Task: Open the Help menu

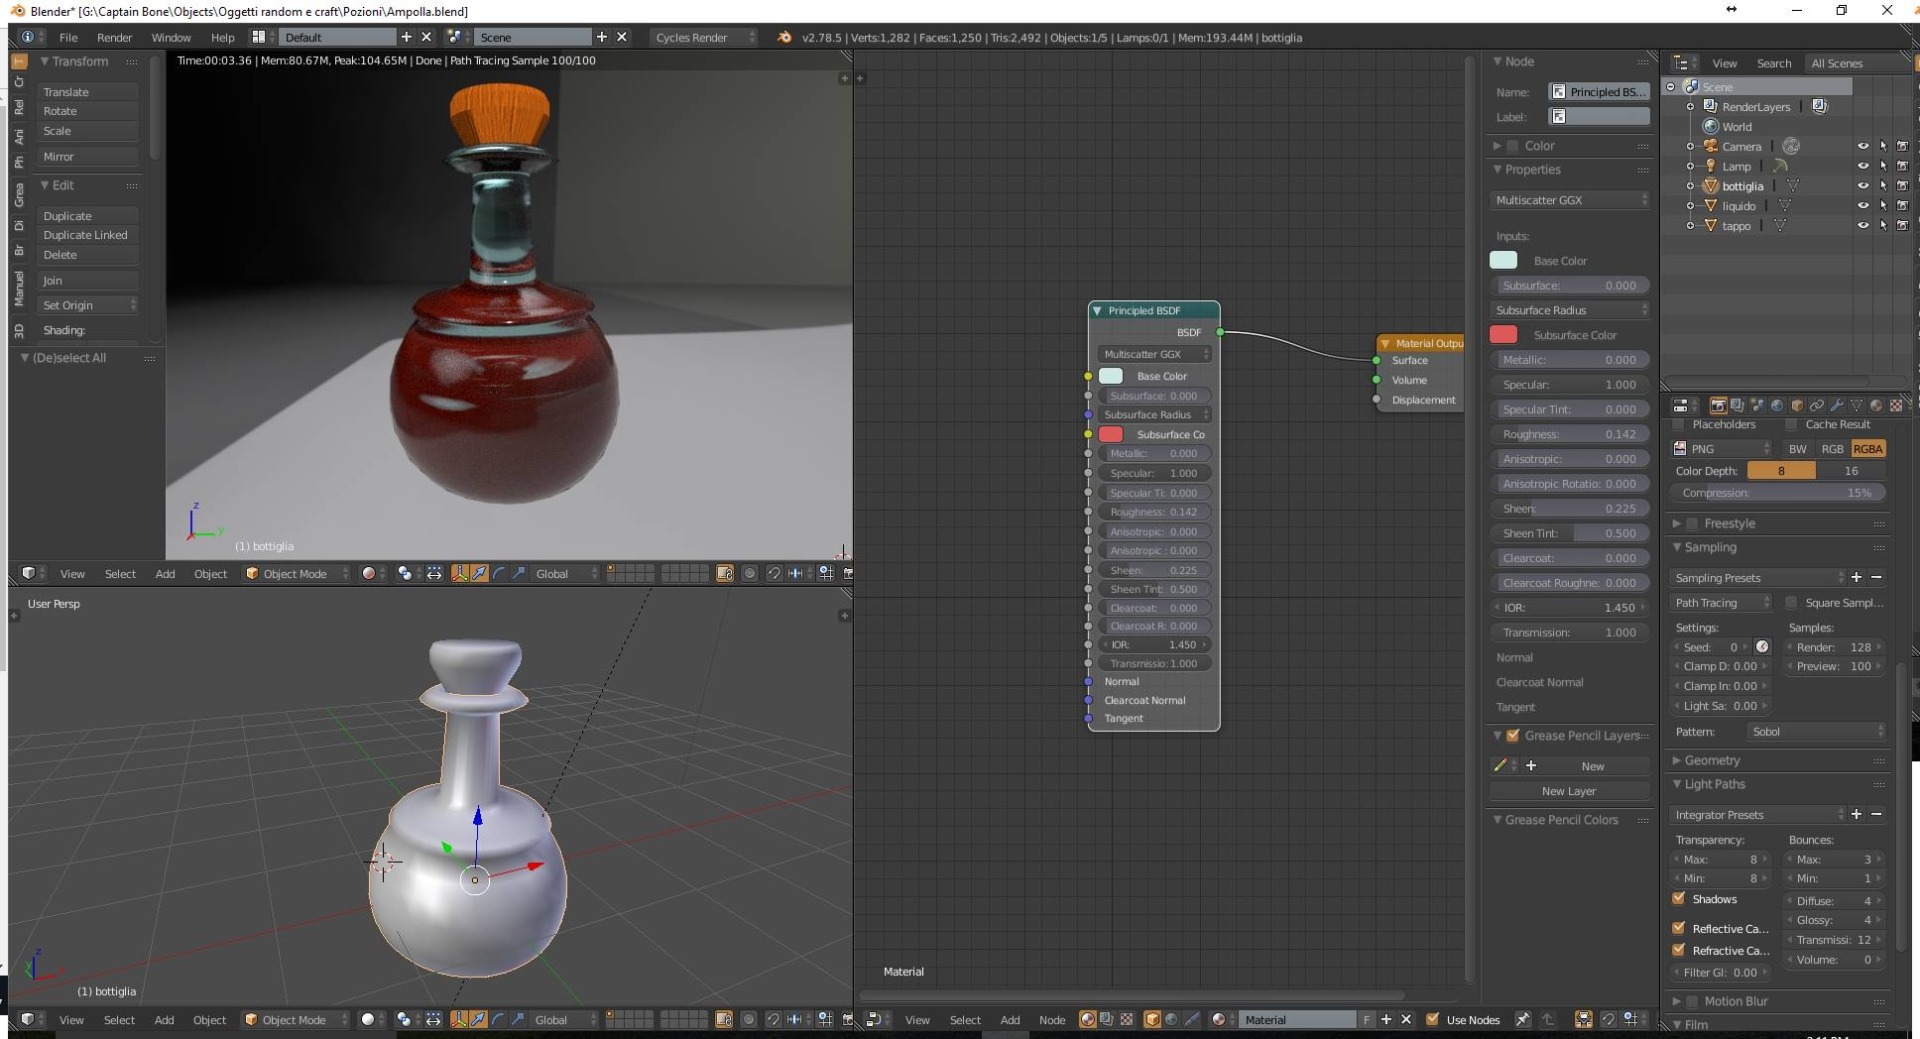Action: (x=222, y=37)
